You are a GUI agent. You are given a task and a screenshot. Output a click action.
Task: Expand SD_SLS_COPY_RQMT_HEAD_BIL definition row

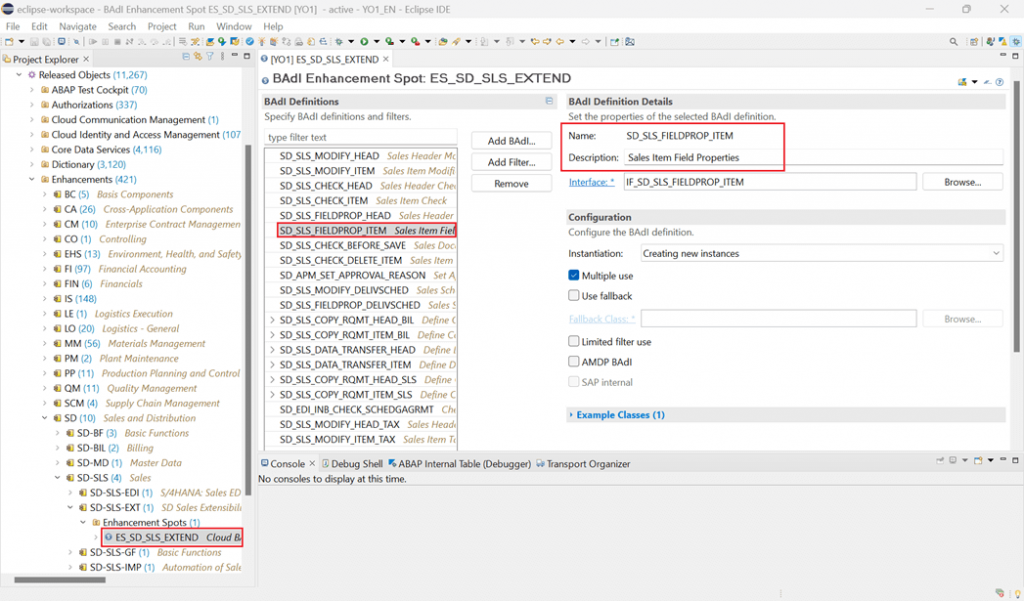[272, 320]
